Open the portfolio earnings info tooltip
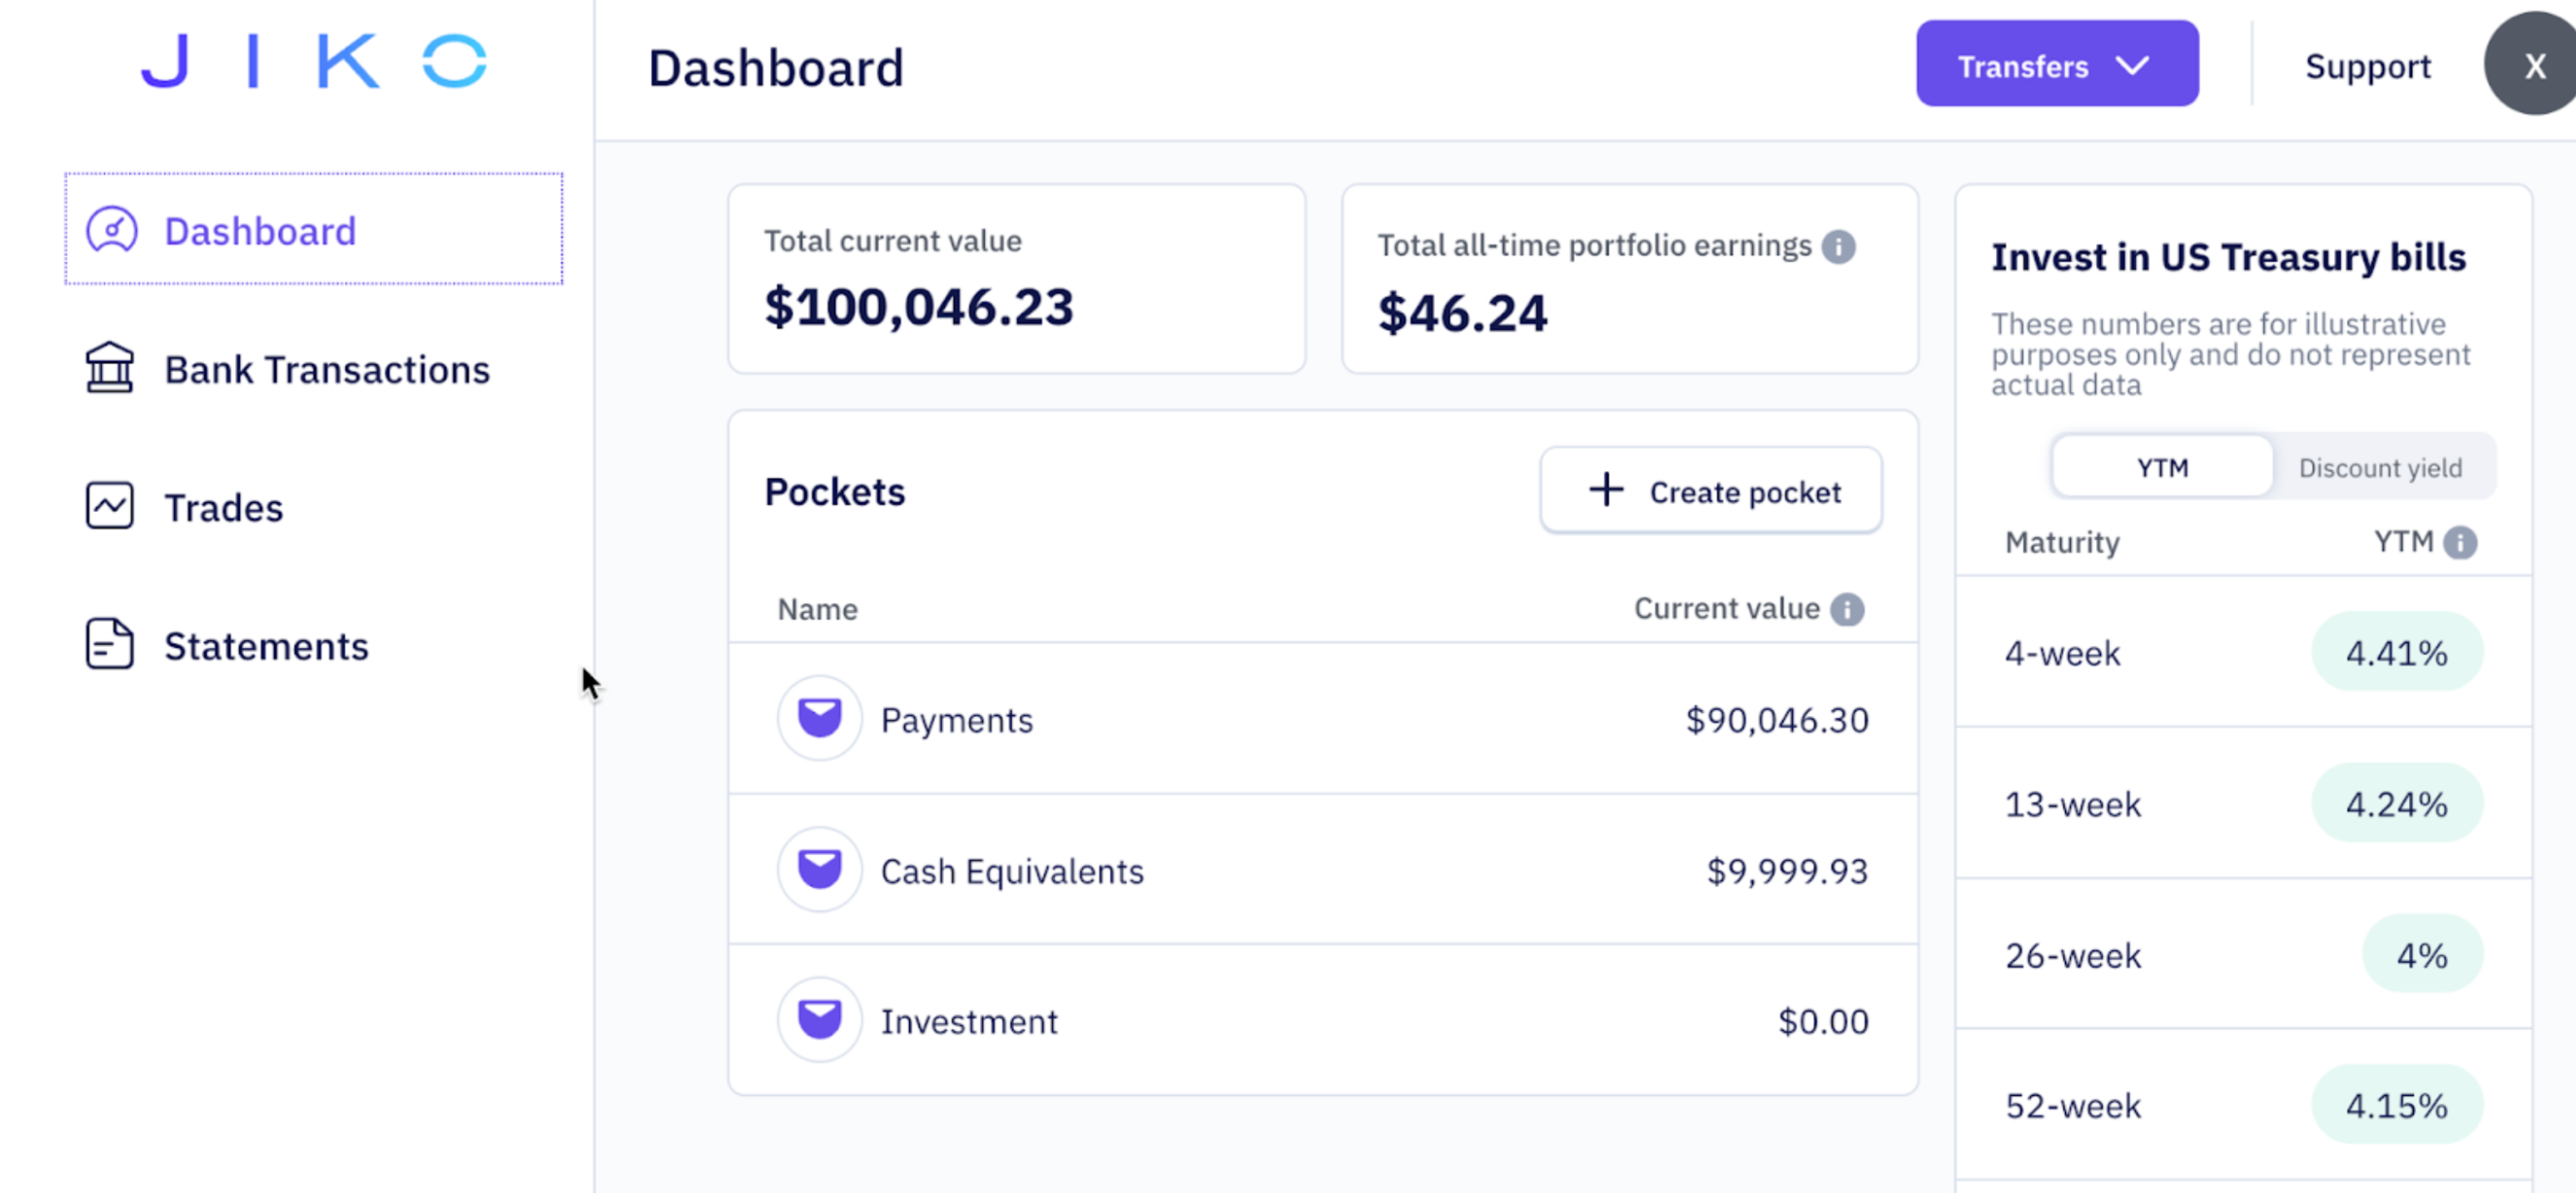 coord(1840,246)
